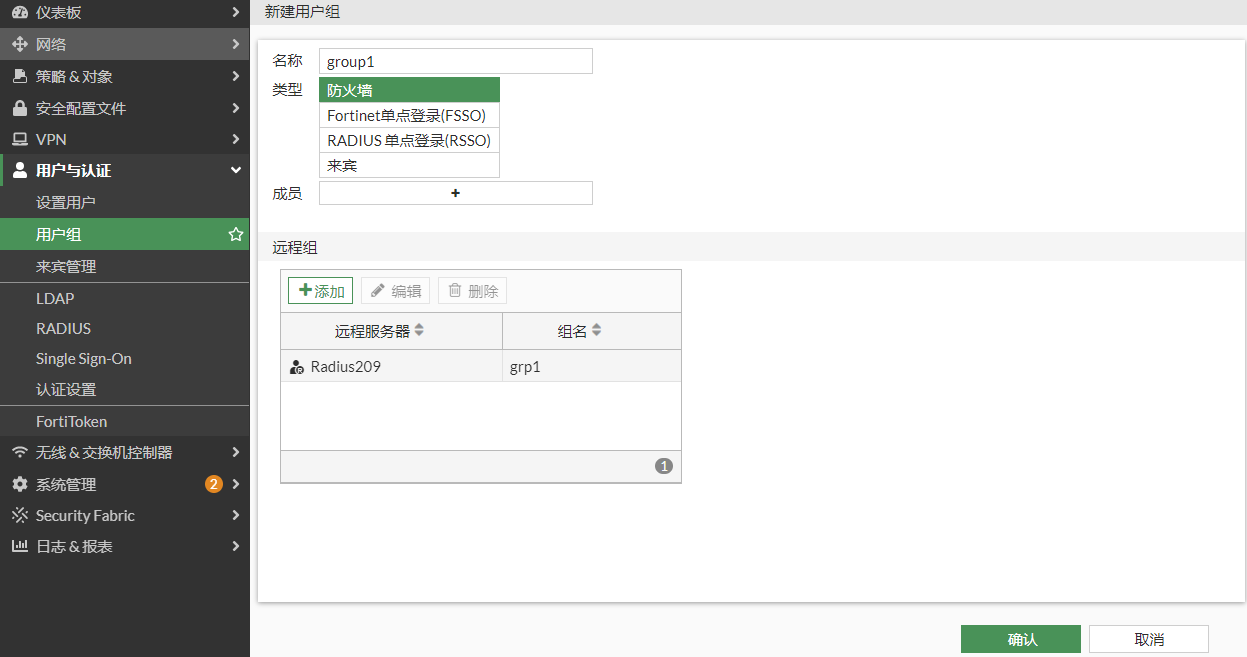
Task: Open the LDAP menu item
Action: (x=55, y=298)
